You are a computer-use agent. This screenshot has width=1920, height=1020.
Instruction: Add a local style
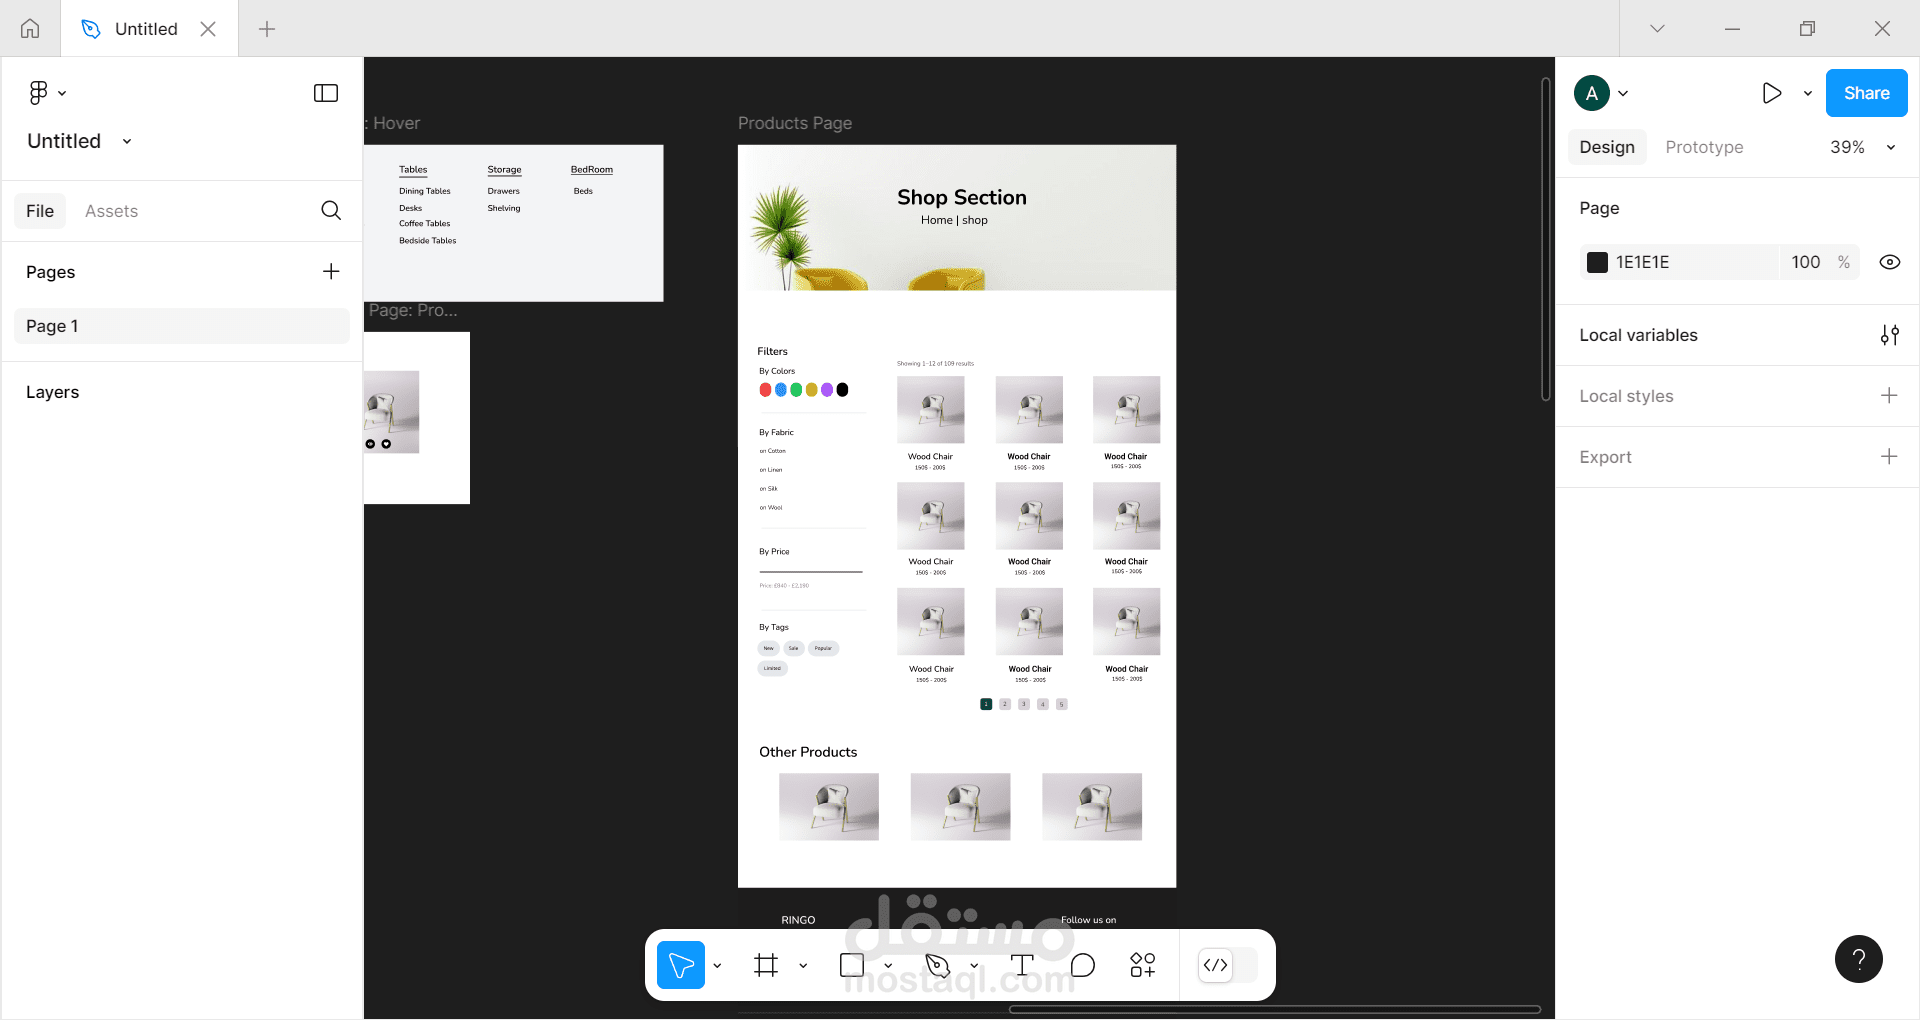pos(1889,396)
